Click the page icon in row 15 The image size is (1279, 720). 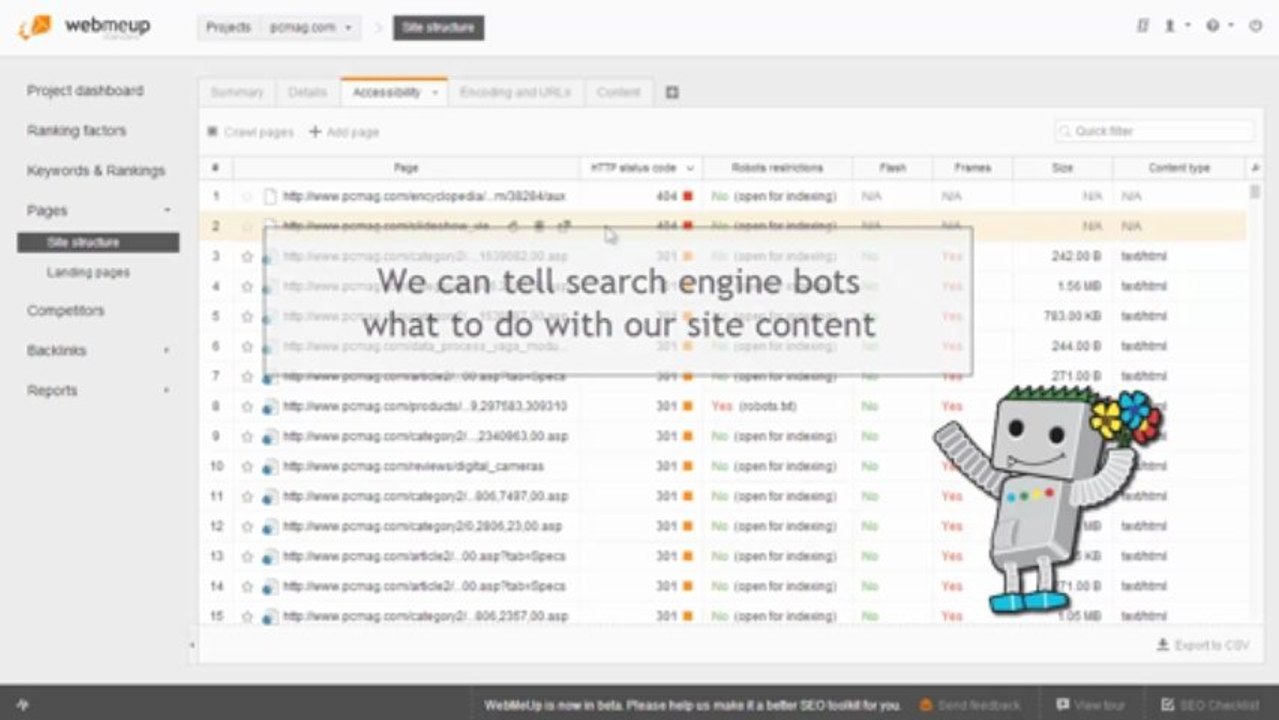point(269,616)
